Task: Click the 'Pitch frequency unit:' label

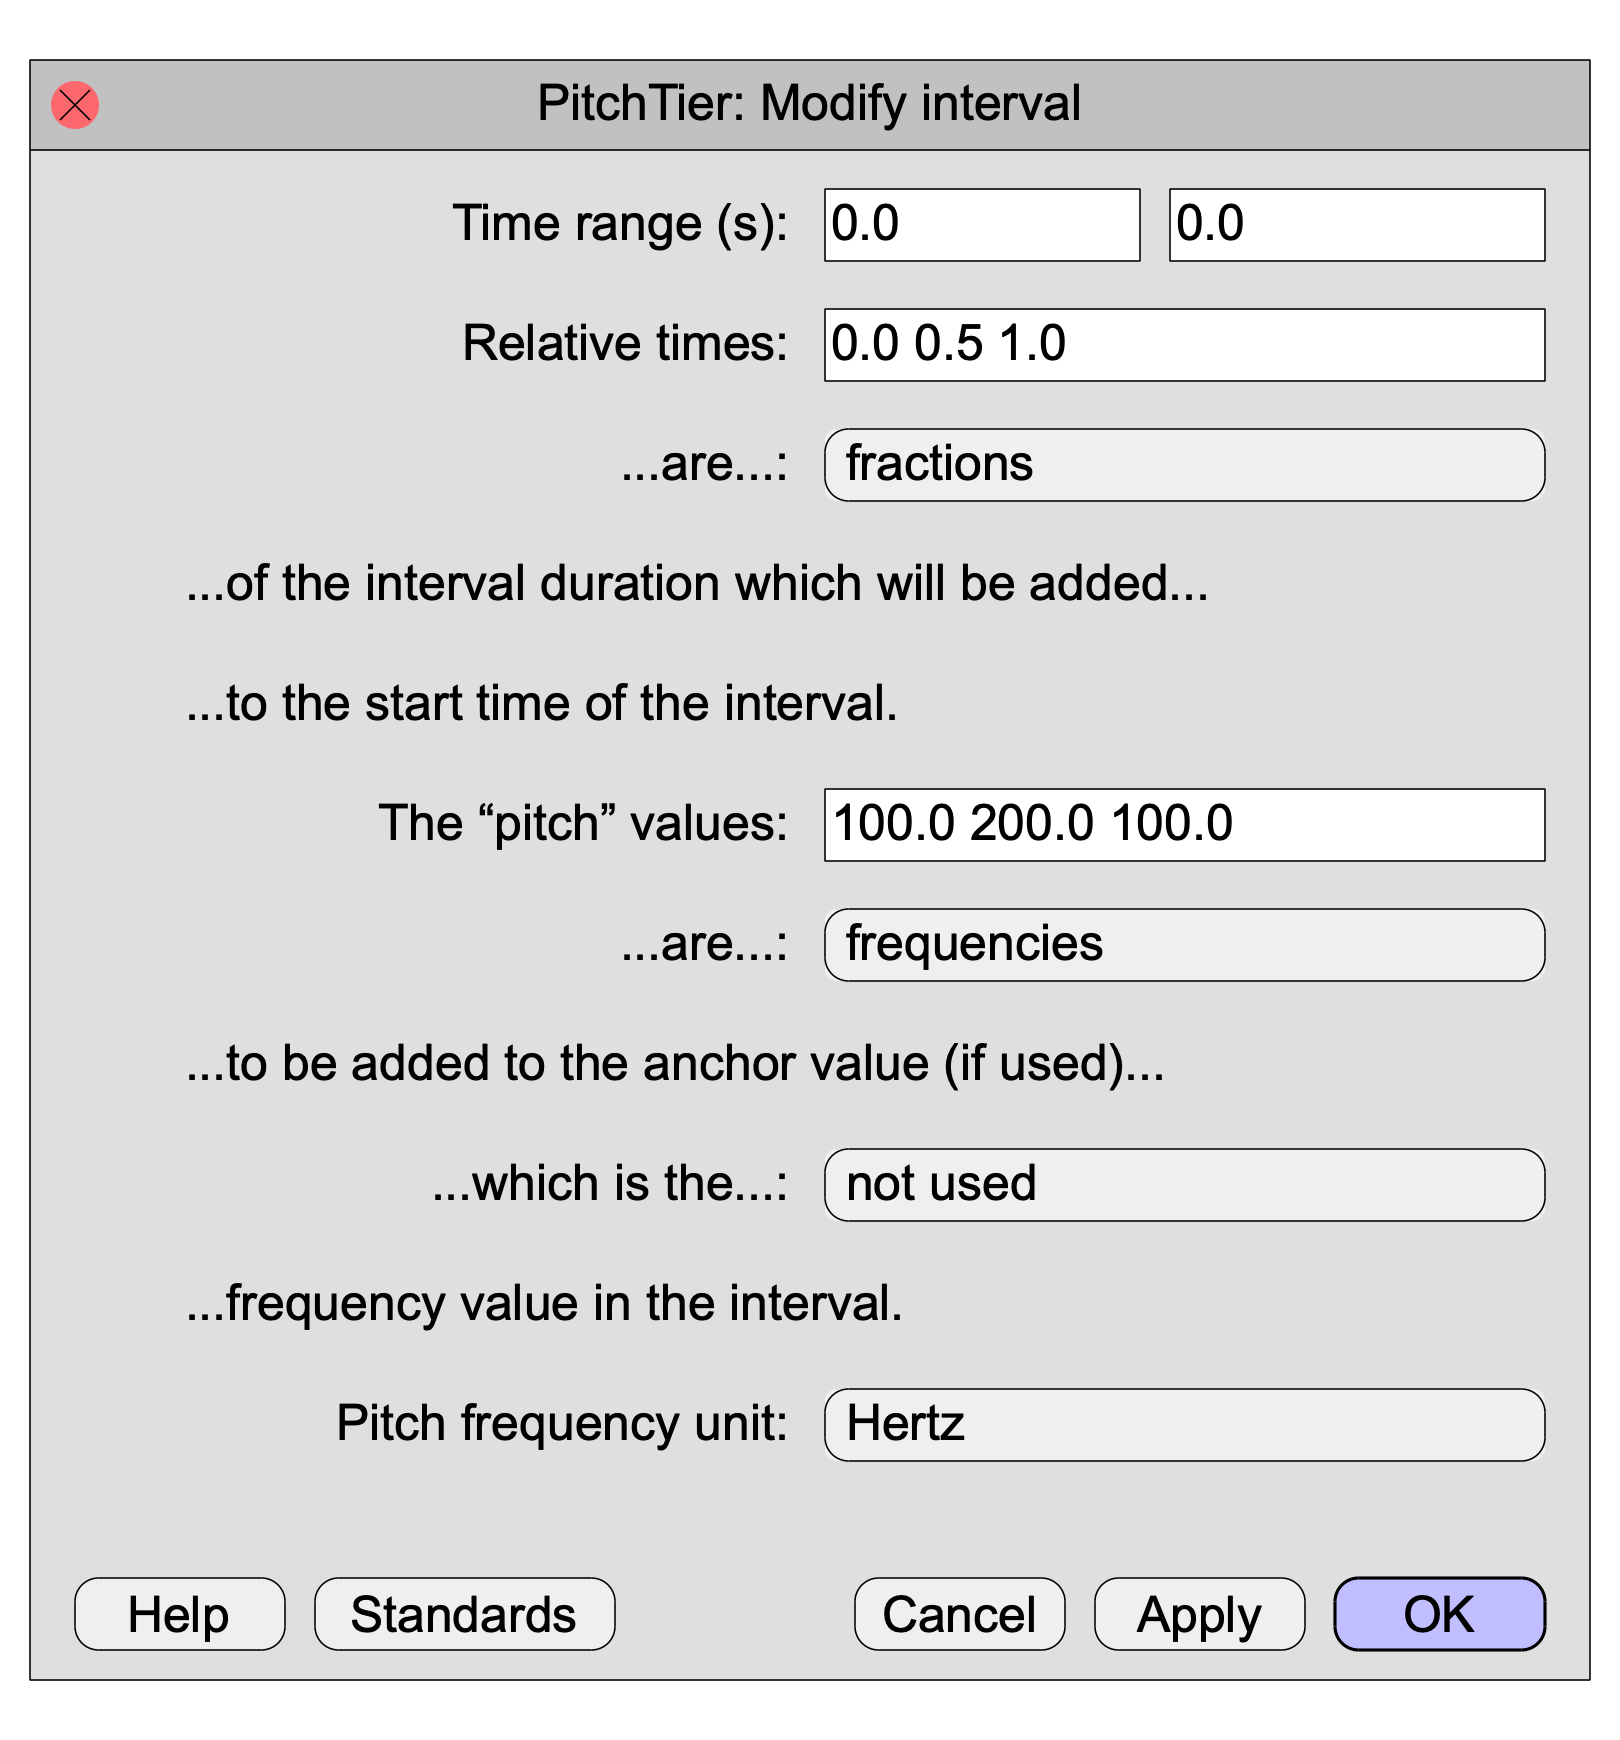Action: (x=562, y=1424)
